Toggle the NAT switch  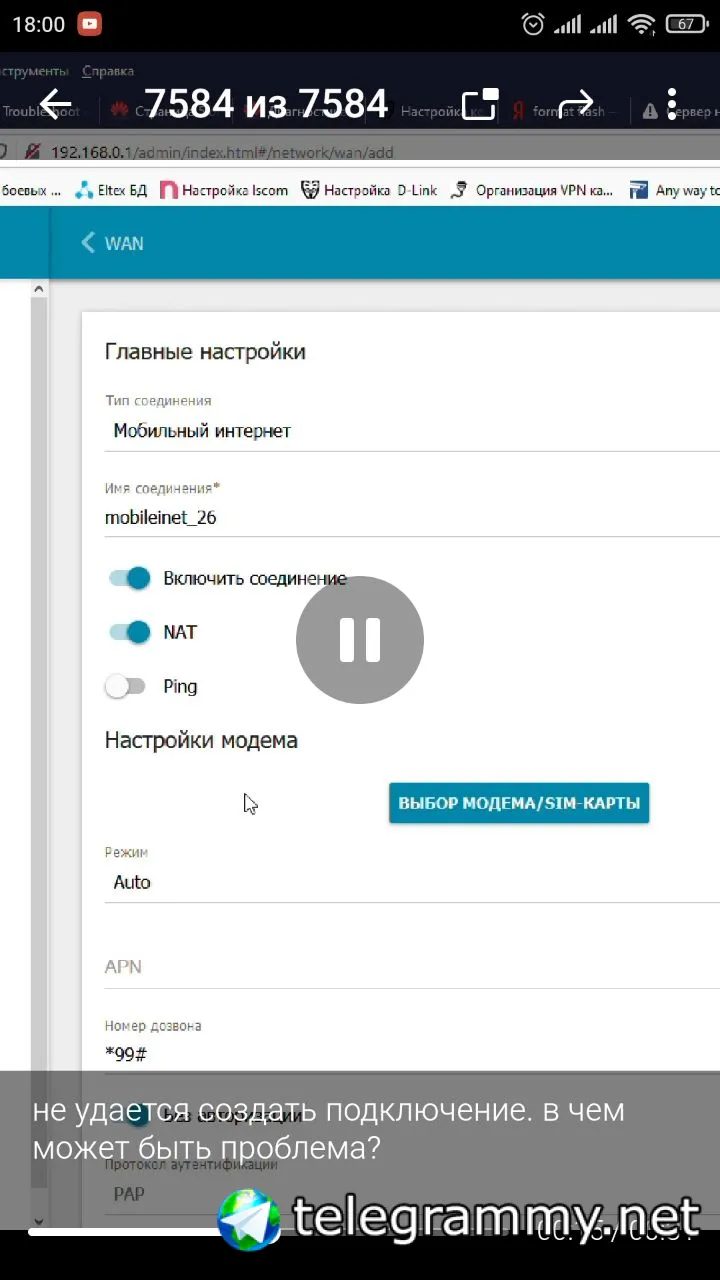(x=129, y=632)
